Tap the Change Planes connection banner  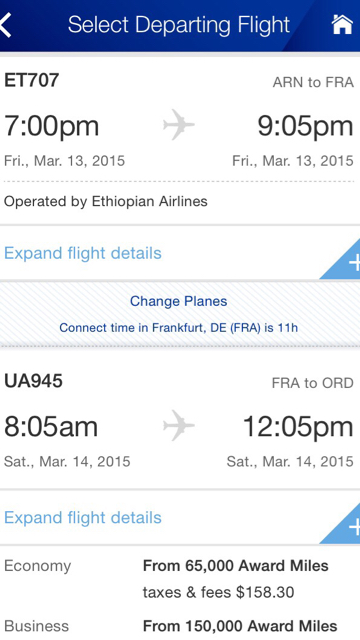(x=180, y=314)
